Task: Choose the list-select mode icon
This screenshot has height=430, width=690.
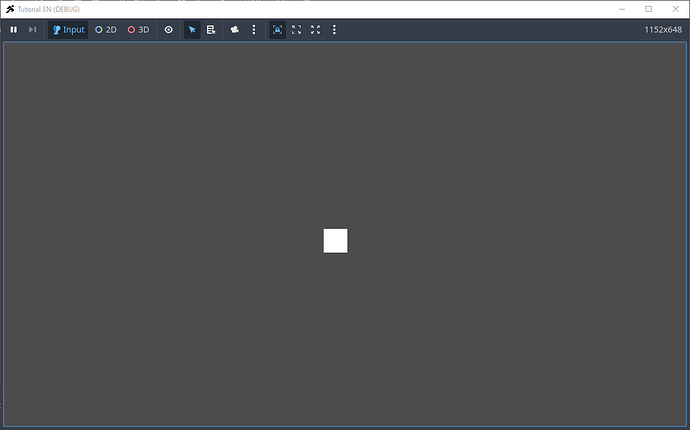Action: point(211,30)
